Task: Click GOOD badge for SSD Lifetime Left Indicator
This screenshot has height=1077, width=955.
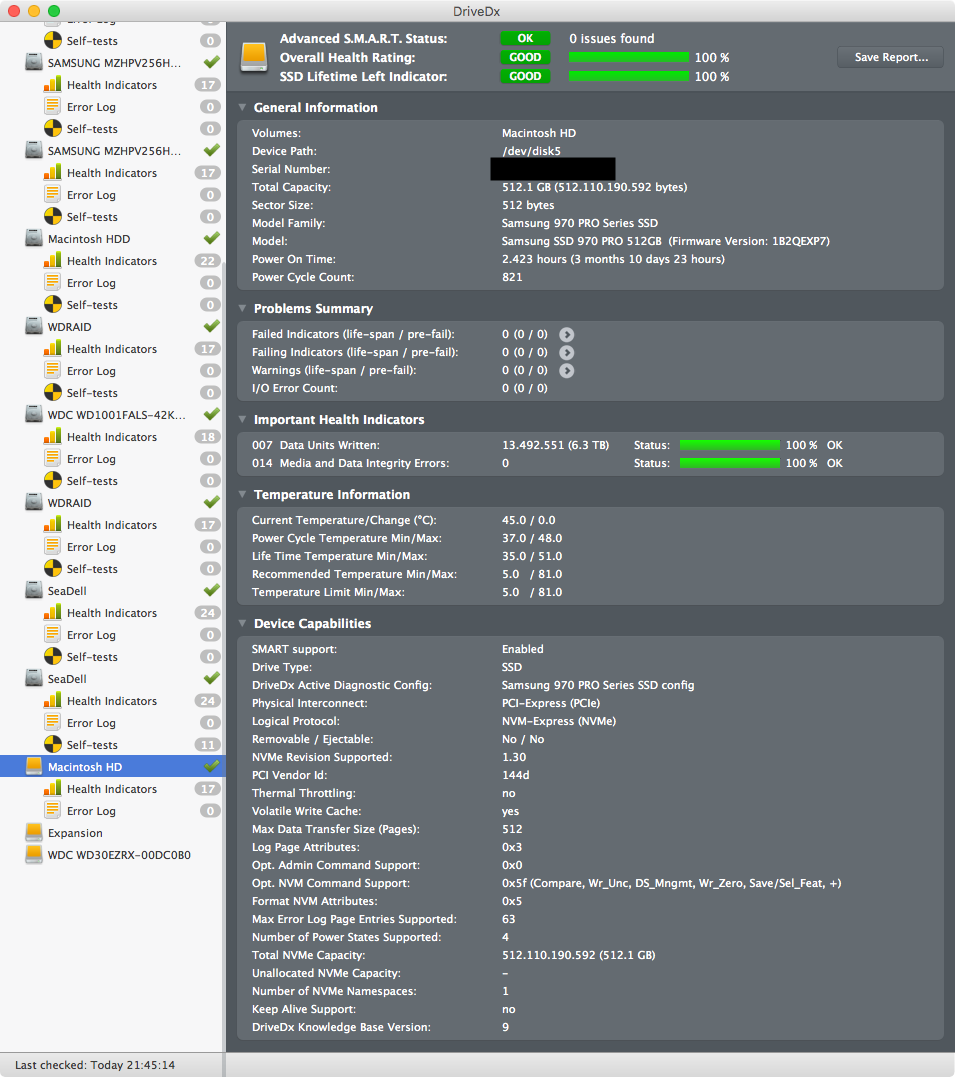Action: 525,76
